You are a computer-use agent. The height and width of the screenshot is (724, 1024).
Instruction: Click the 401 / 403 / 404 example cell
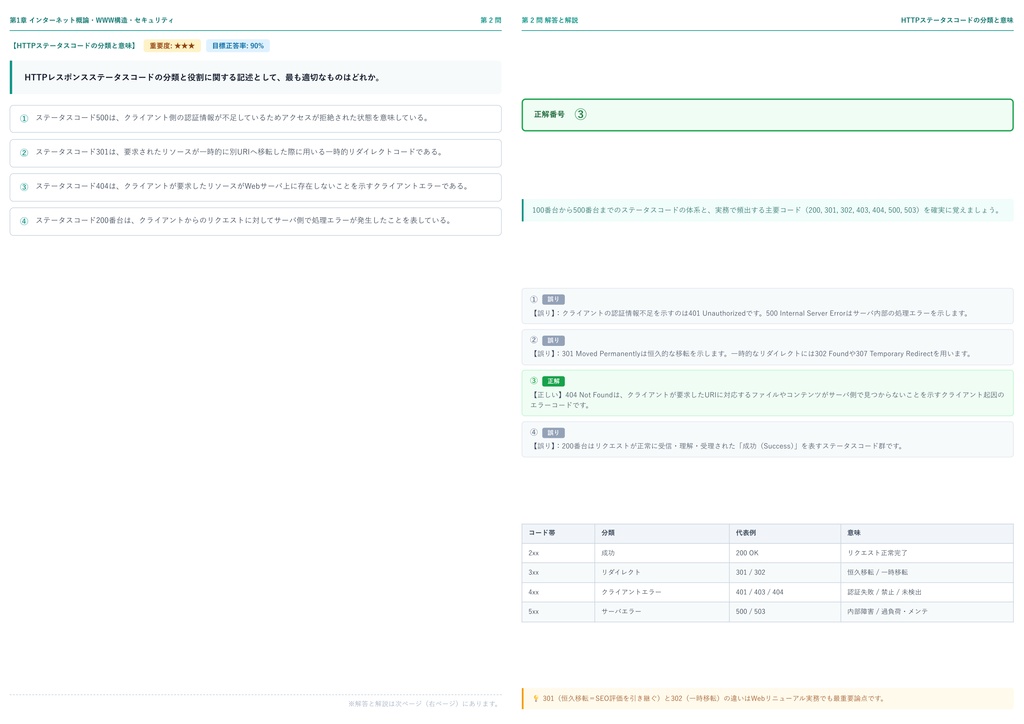[784, 592]
